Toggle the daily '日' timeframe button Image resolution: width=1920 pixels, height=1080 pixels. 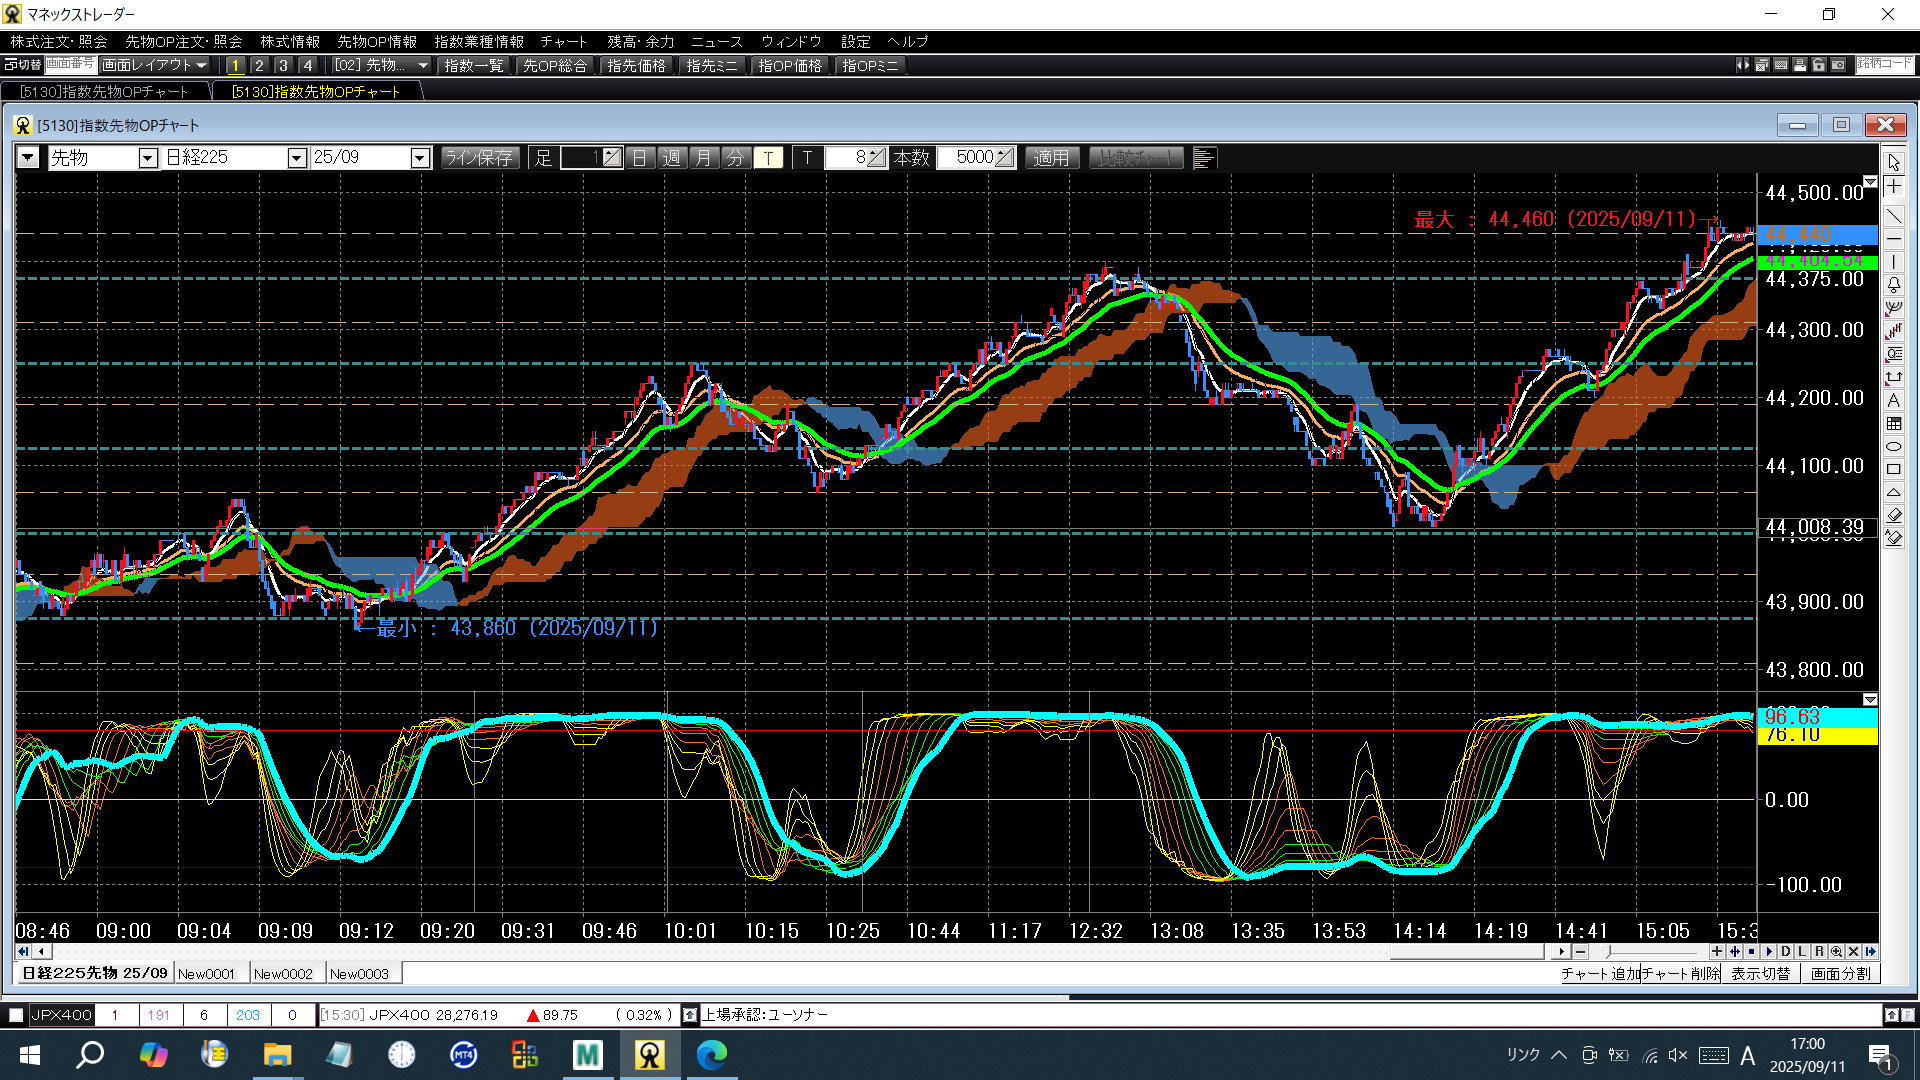point(640,158)
